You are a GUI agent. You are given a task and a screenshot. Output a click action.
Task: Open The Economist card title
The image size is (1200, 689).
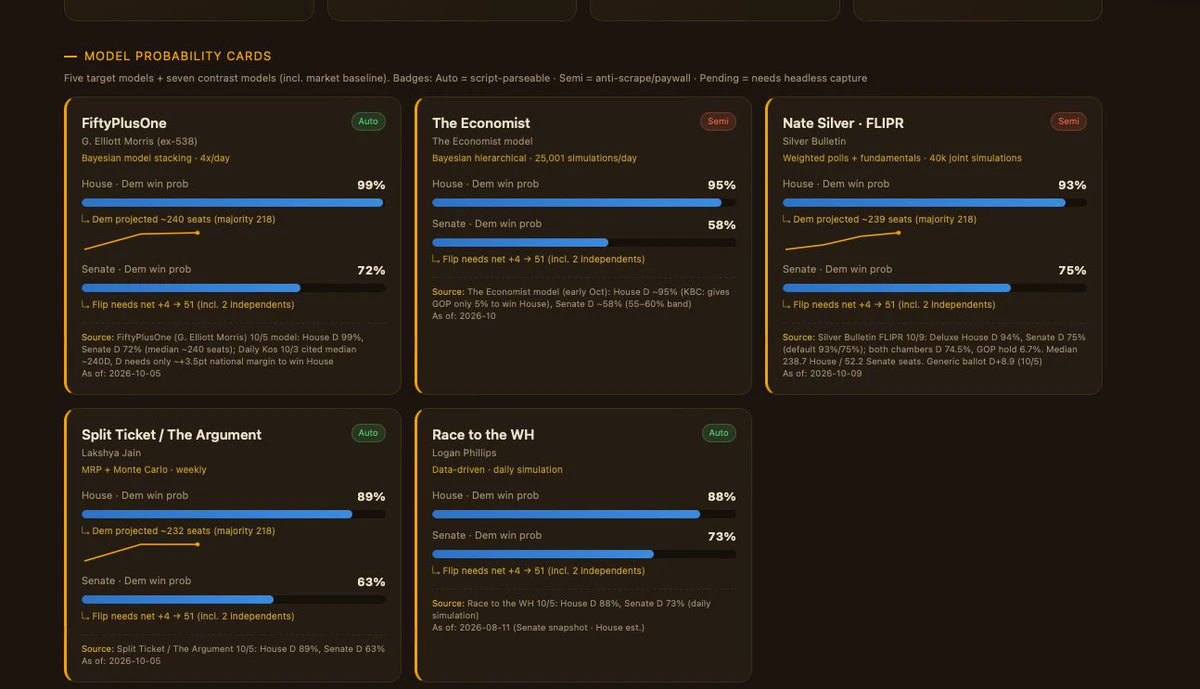481,123
